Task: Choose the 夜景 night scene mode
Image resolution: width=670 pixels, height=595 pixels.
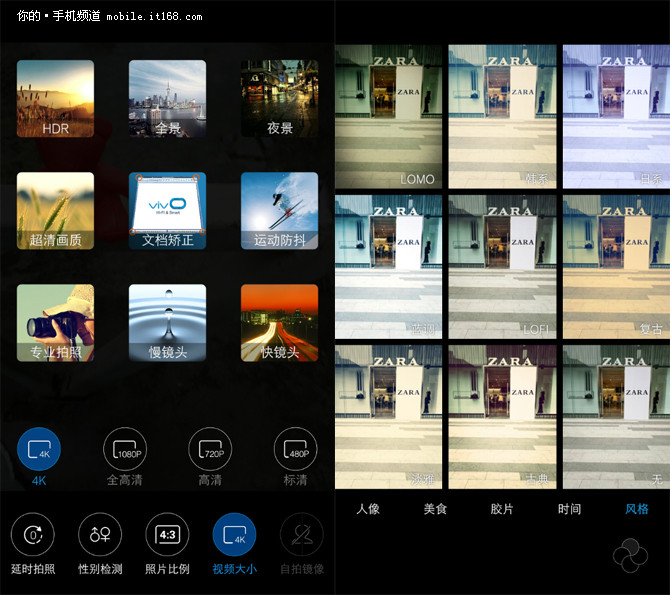Action: point(279,99)
